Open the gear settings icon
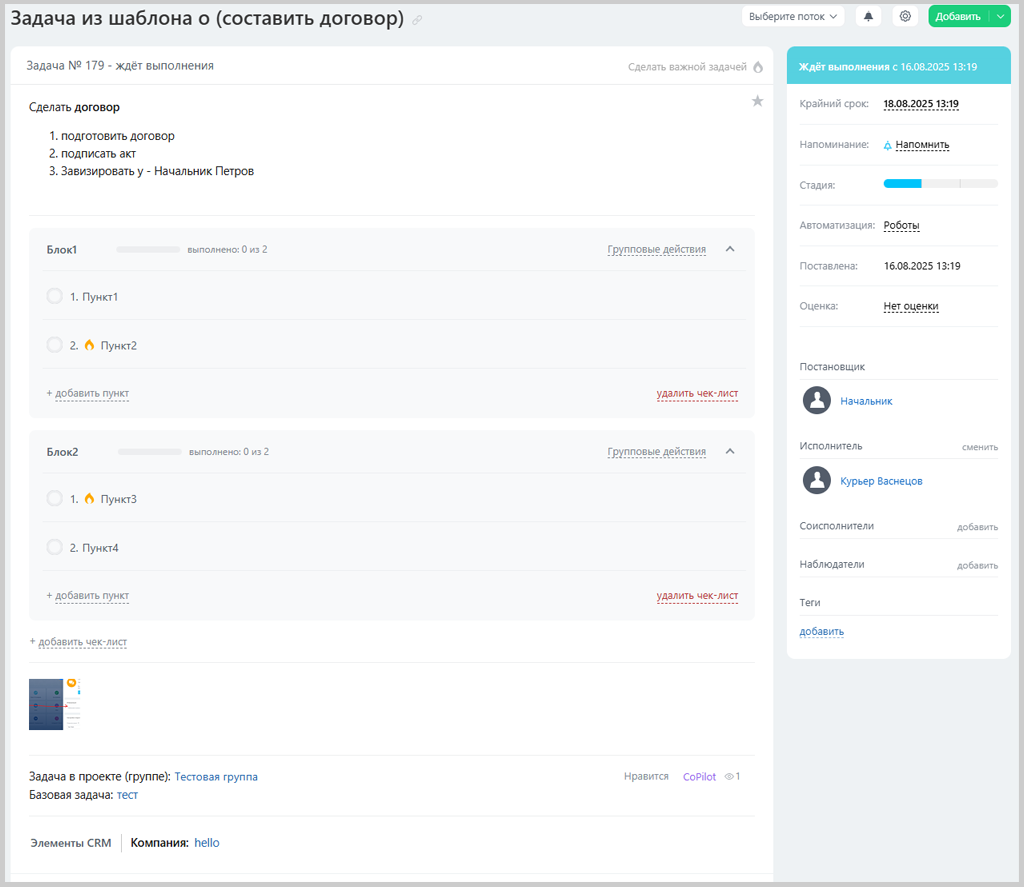Viewport: 1024px width, 887px height. tap(905, 17)
